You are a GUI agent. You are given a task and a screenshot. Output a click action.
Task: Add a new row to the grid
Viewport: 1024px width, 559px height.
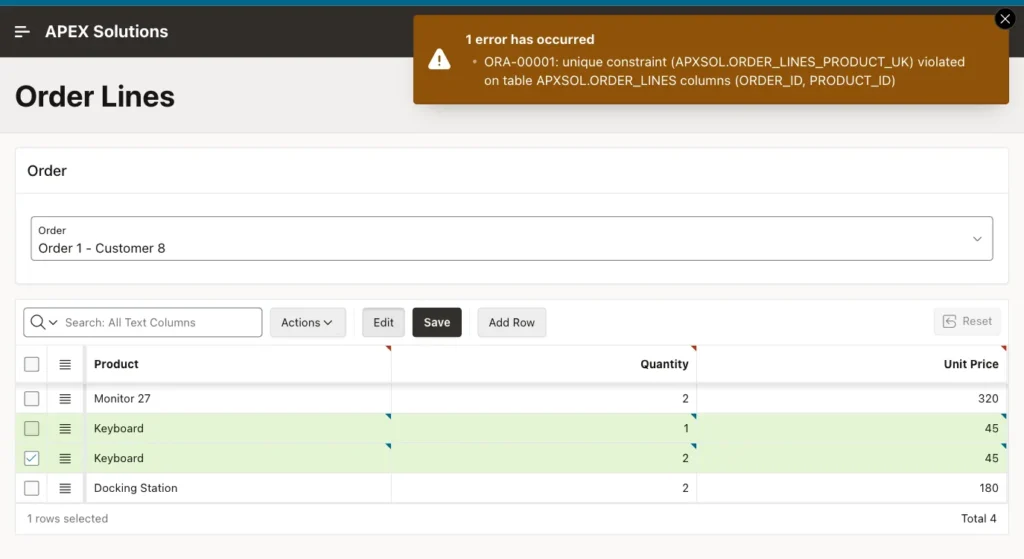(511, 322)
